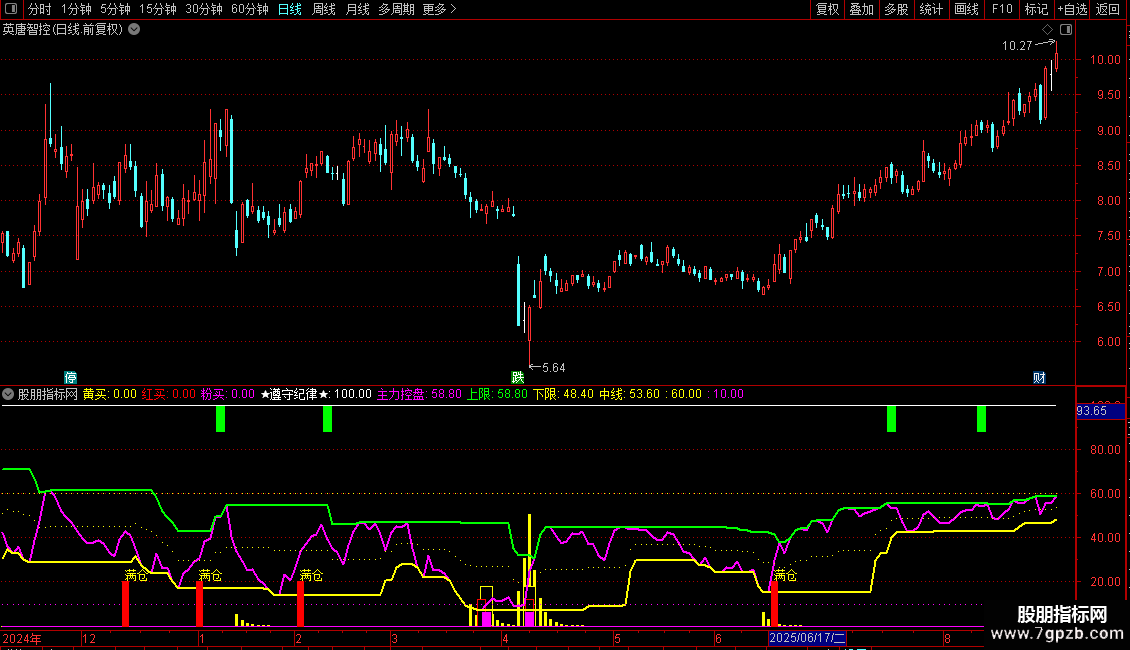Click the 财 financial report marker icon
Screen dimensions: 1130x650
pos(1039,378)
